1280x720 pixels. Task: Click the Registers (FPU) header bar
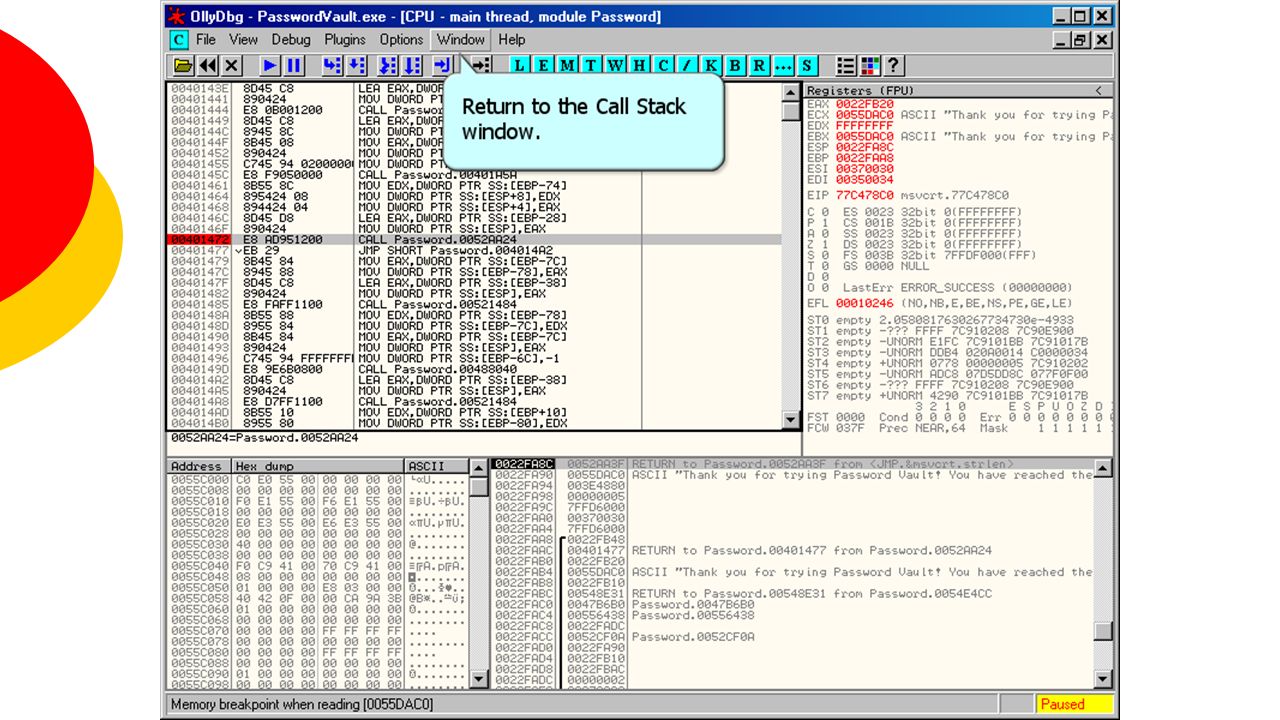click(x=958, y=90)
